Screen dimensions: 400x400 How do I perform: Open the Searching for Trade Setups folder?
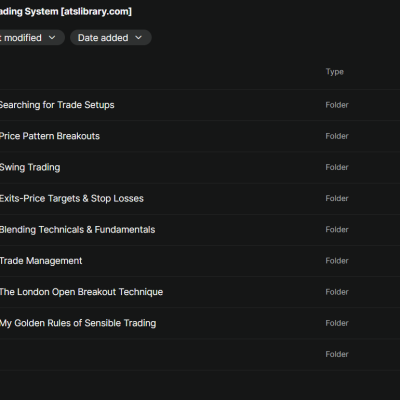(x=57, y=105)
